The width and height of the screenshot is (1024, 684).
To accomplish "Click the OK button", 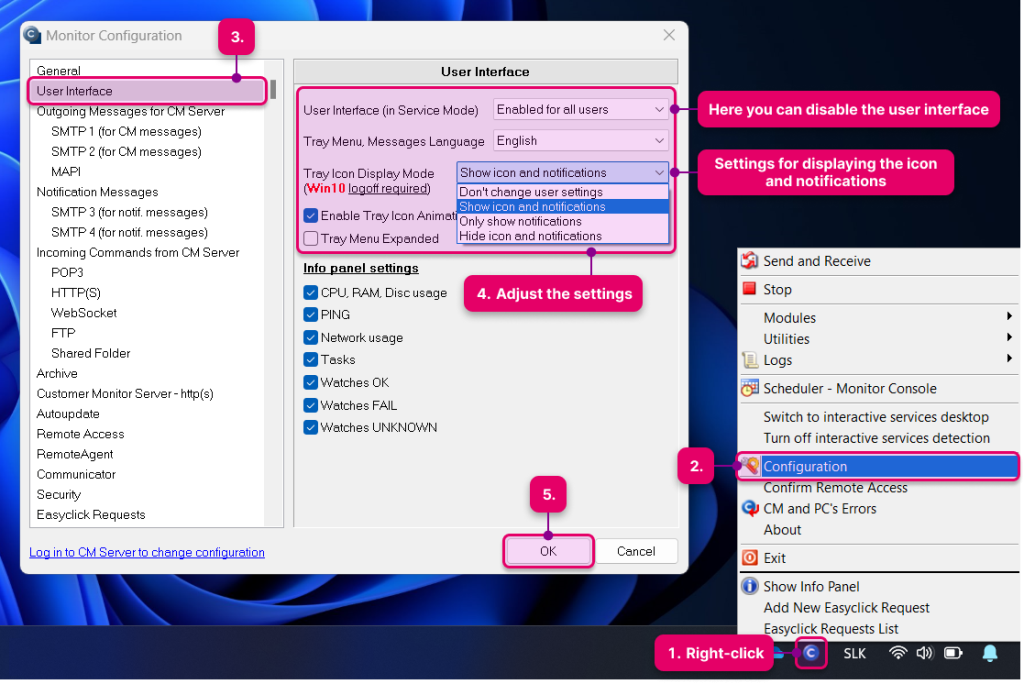I will point(550,553).
